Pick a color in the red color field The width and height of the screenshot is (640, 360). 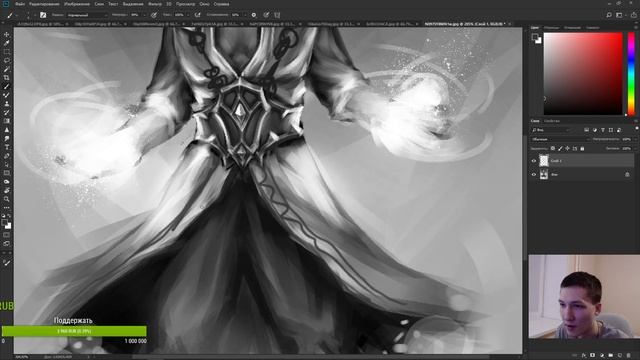[583, 73]
